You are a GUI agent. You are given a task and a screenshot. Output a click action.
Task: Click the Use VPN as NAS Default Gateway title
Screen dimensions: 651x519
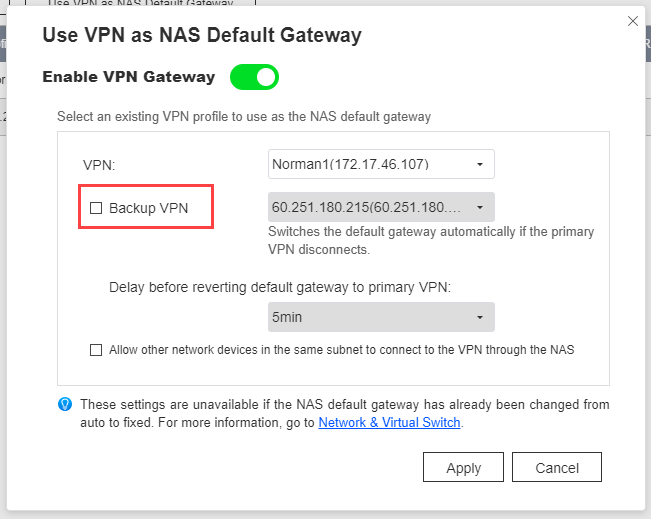pyautogui.click(x=202, y=35)
